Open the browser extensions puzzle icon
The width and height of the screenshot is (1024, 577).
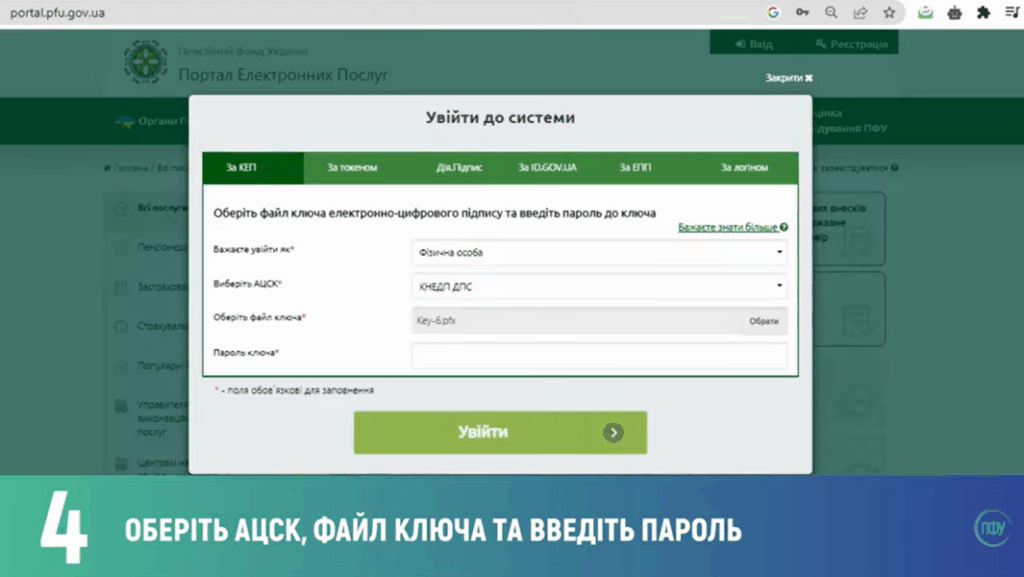tap(984, 13)
